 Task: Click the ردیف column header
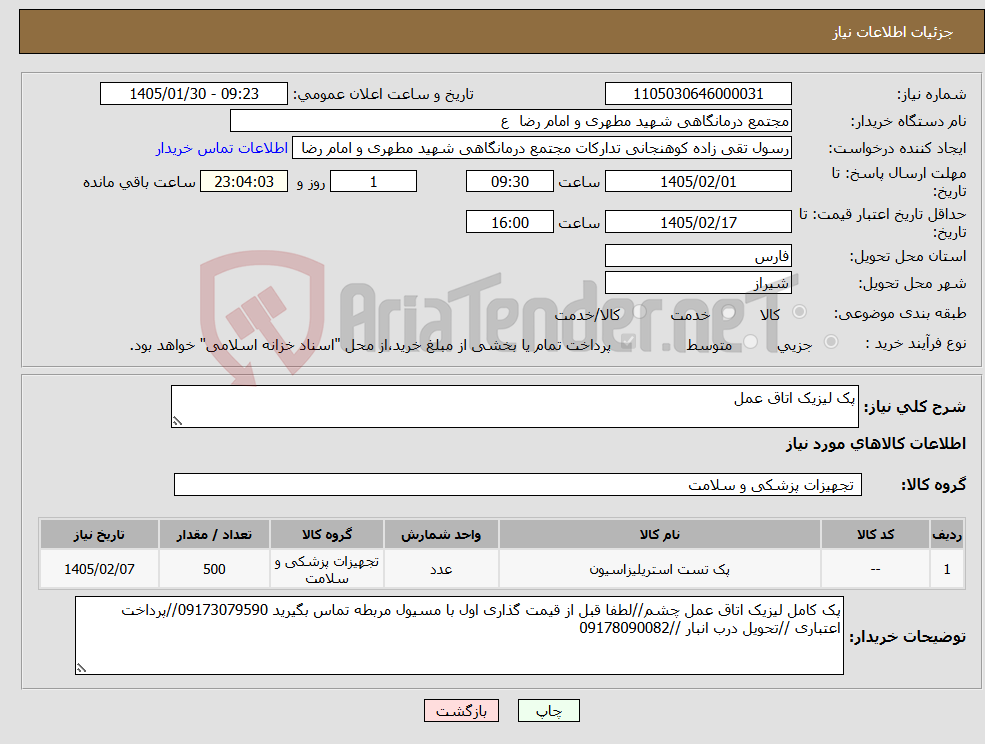[947, 534]
